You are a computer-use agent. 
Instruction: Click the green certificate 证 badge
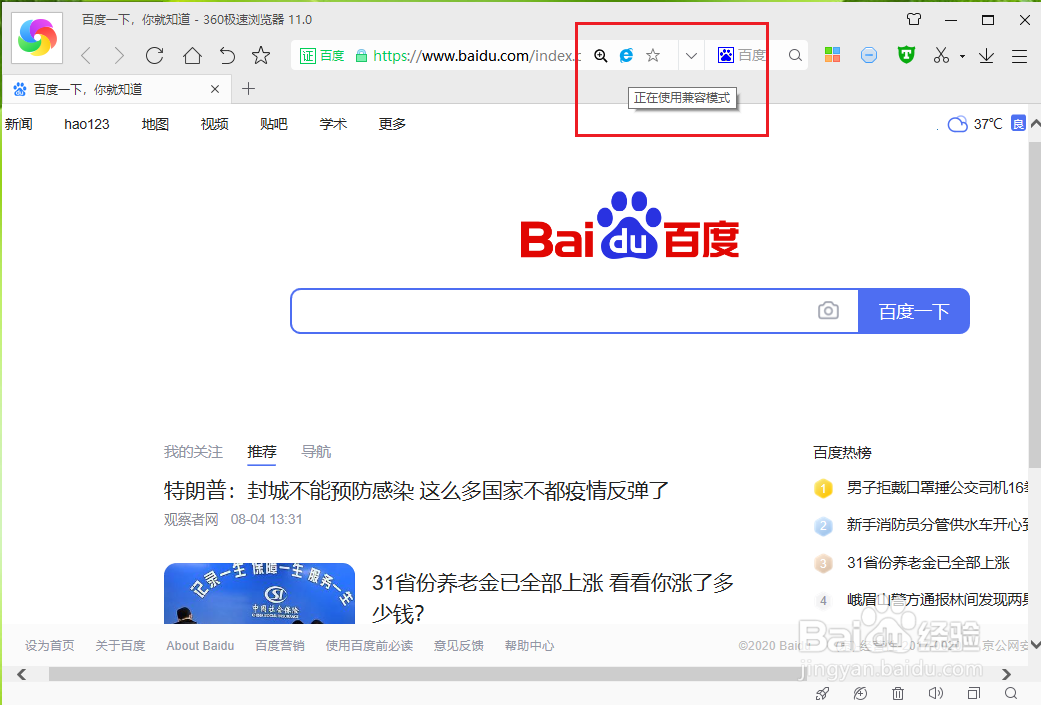point(307,56)
